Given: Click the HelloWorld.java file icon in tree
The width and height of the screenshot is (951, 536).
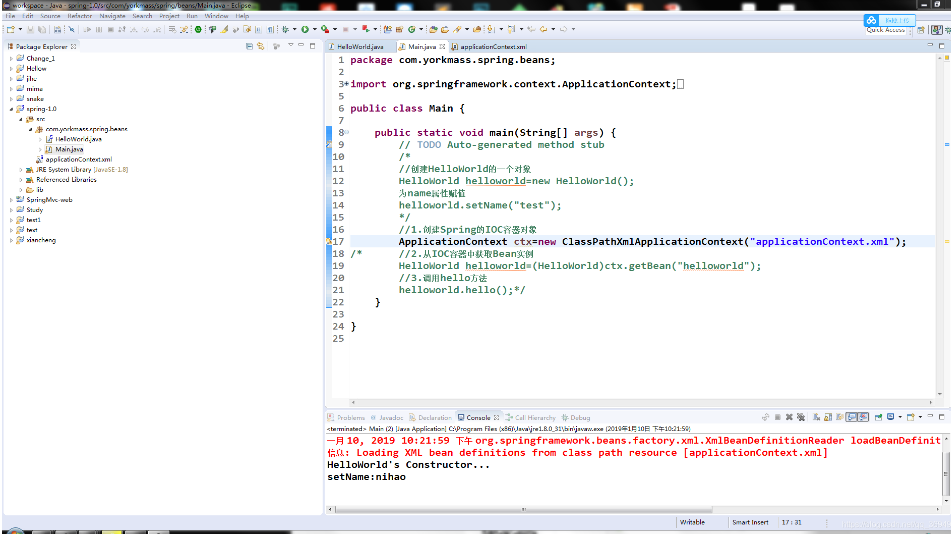Looking at the screenshot, I should click(49, 139).
